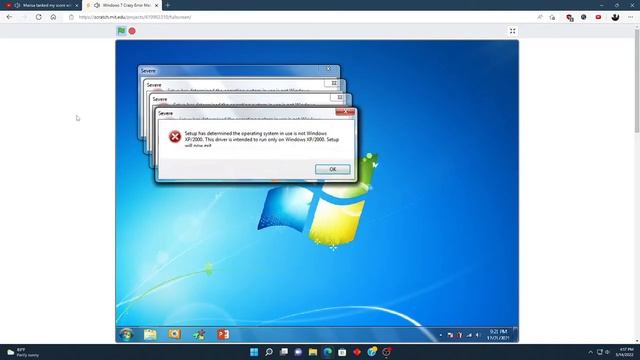Close the first YouTube browser tab
The image size is (640, 360).
pos(77,5)
